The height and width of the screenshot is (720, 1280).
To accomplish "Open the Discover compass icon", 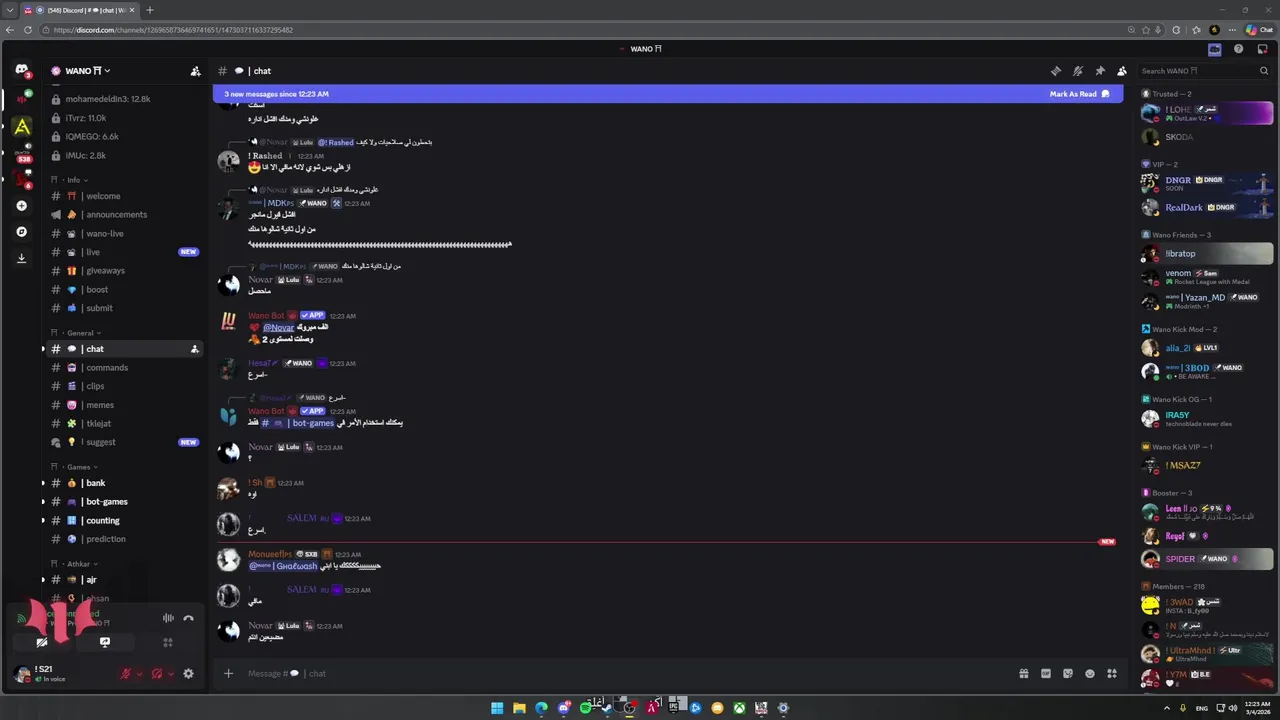I will coord(21,231).
